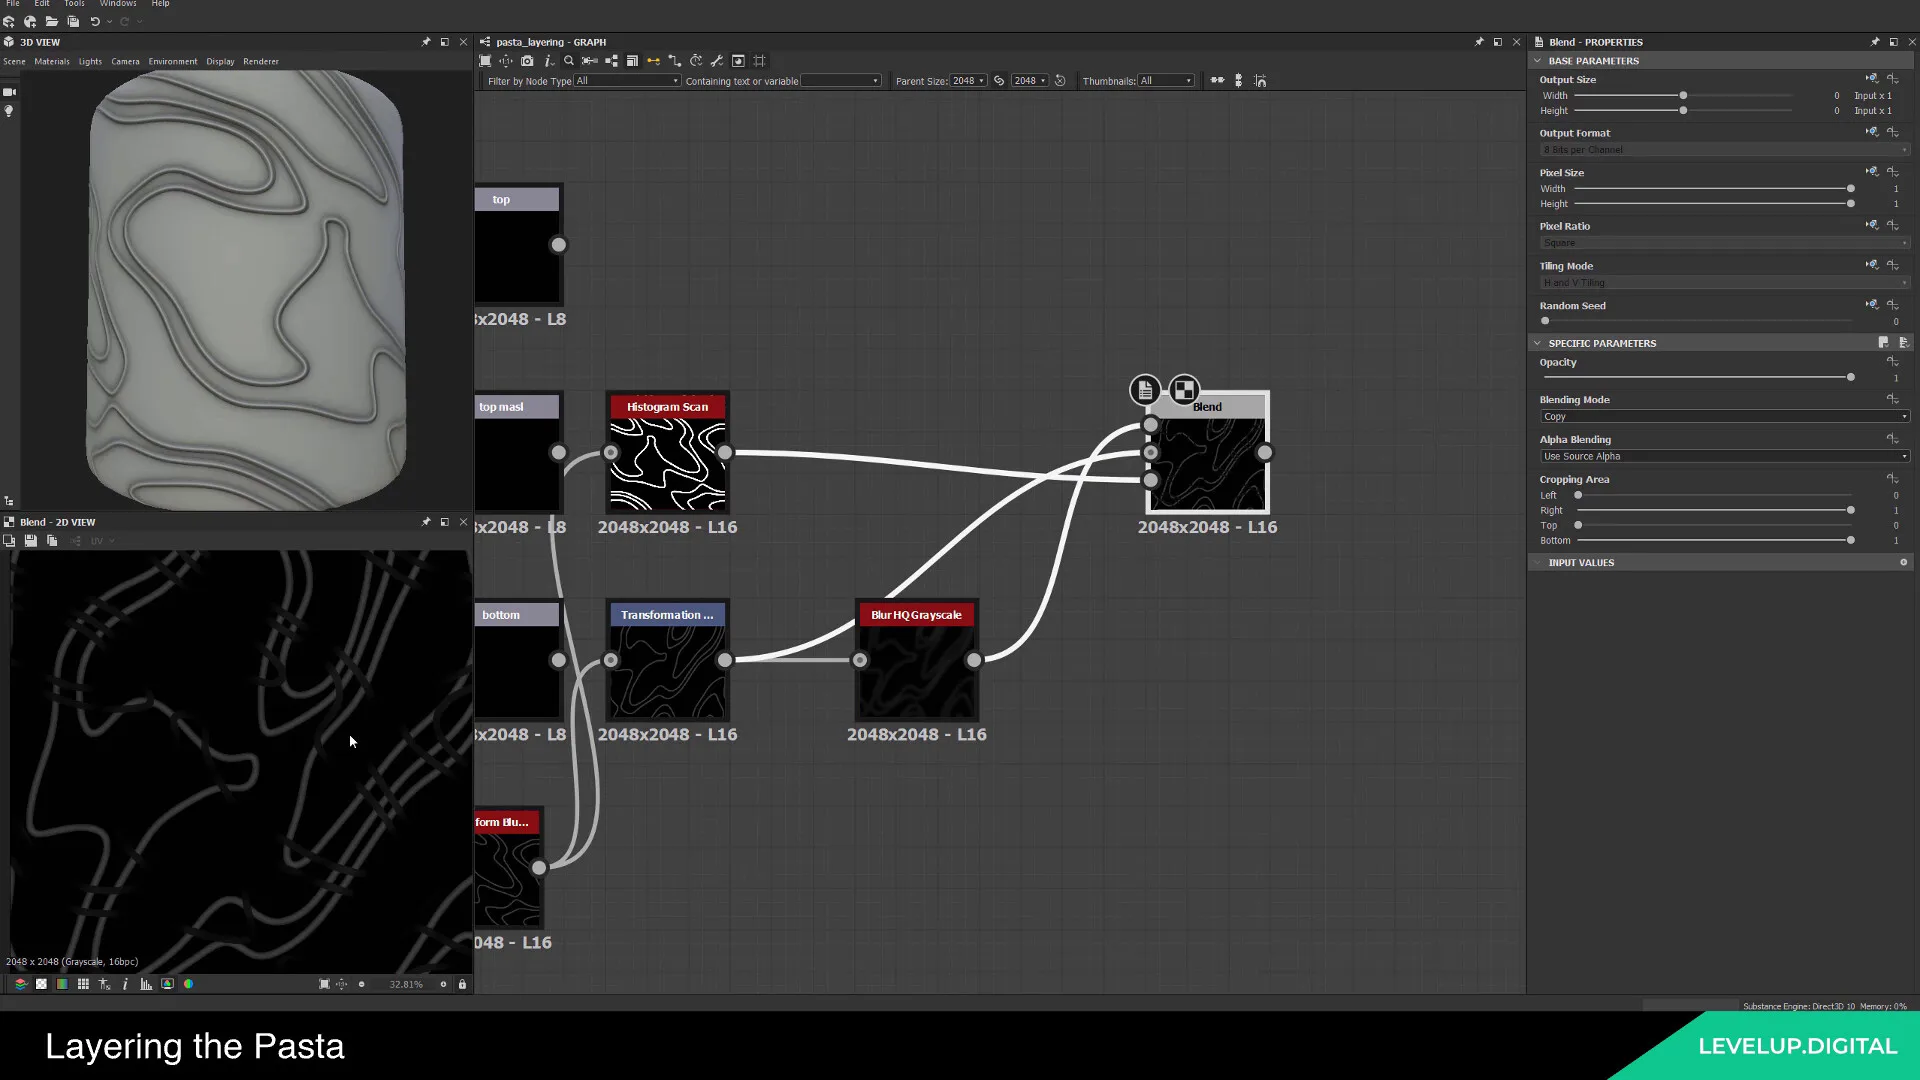Open the Filter by Node Type dropdown
This screenshot has width=1920, height=1080.
click(x=626, y=81)
